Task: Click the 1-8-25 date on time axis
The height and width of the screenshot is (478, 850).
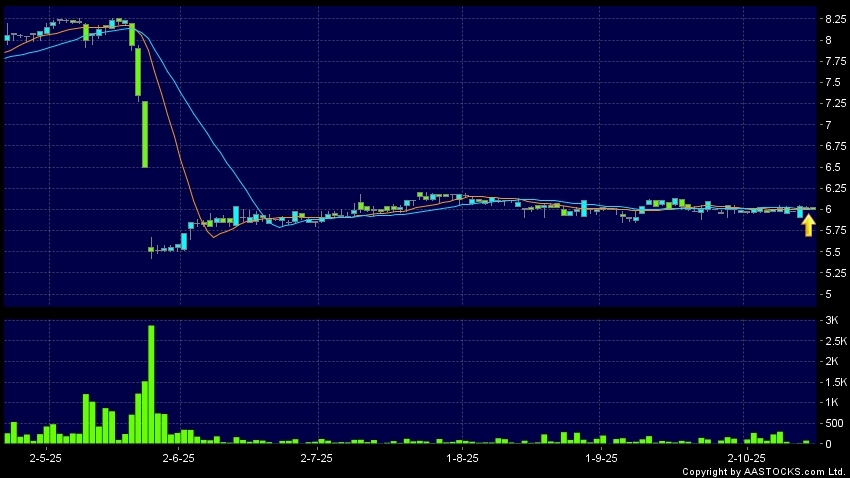Action: click(x=460, y=457)
